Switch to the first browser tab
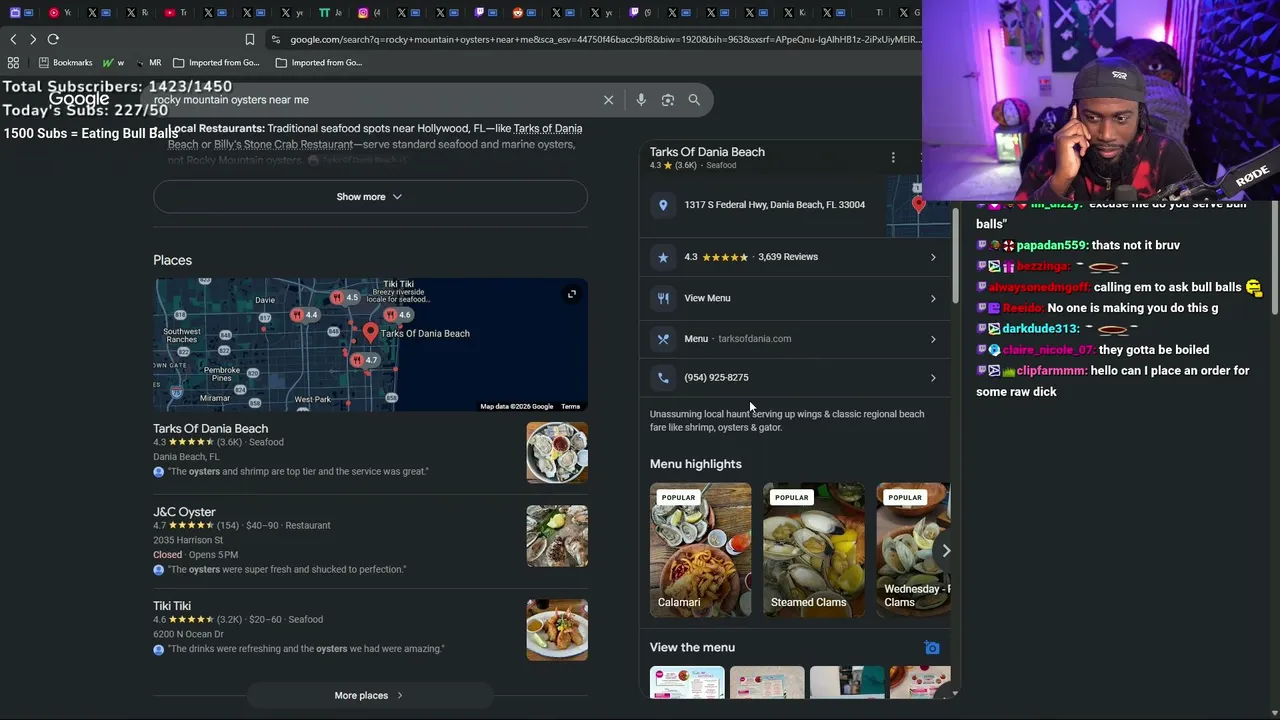 [x=20, y=13]
